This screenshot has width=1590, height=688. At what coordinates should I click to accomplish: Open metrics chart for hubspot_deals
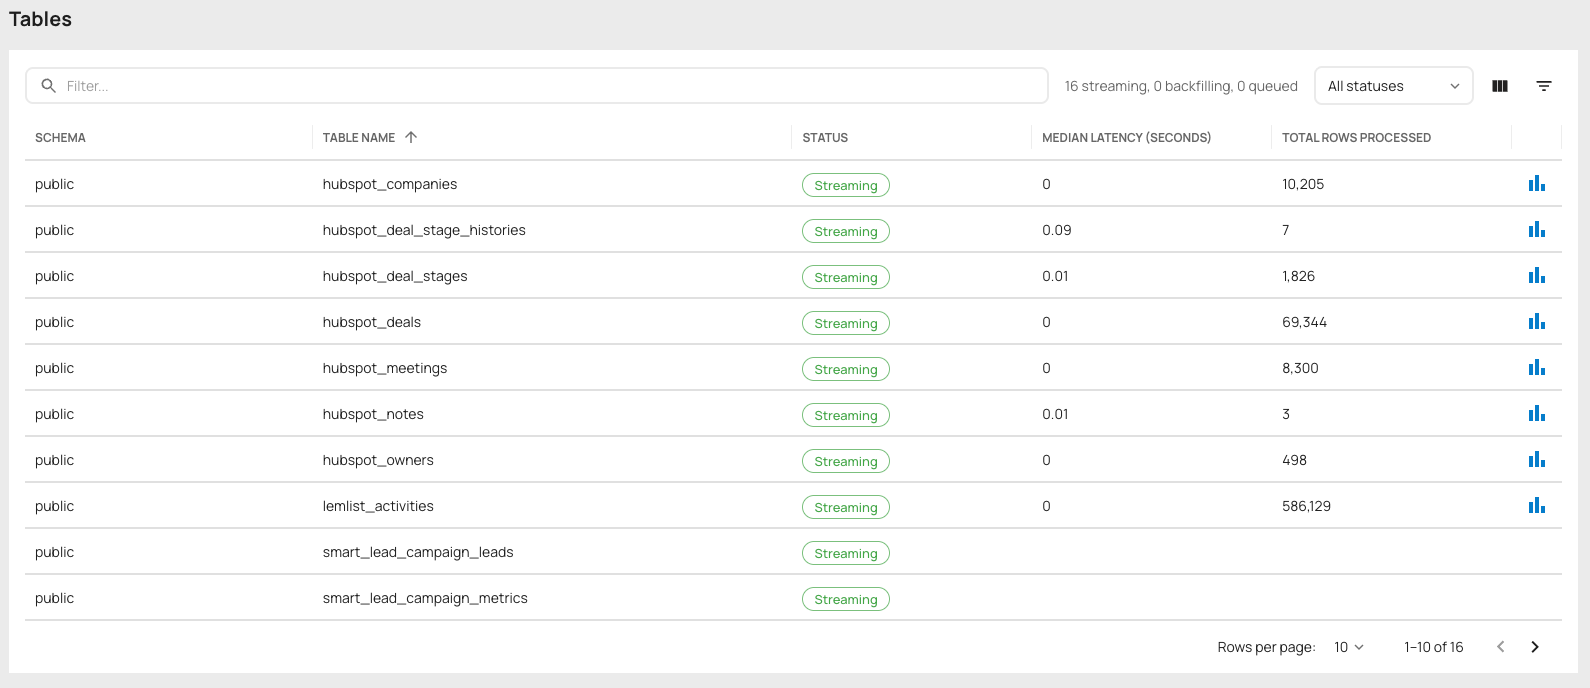tap(1537, 321)
